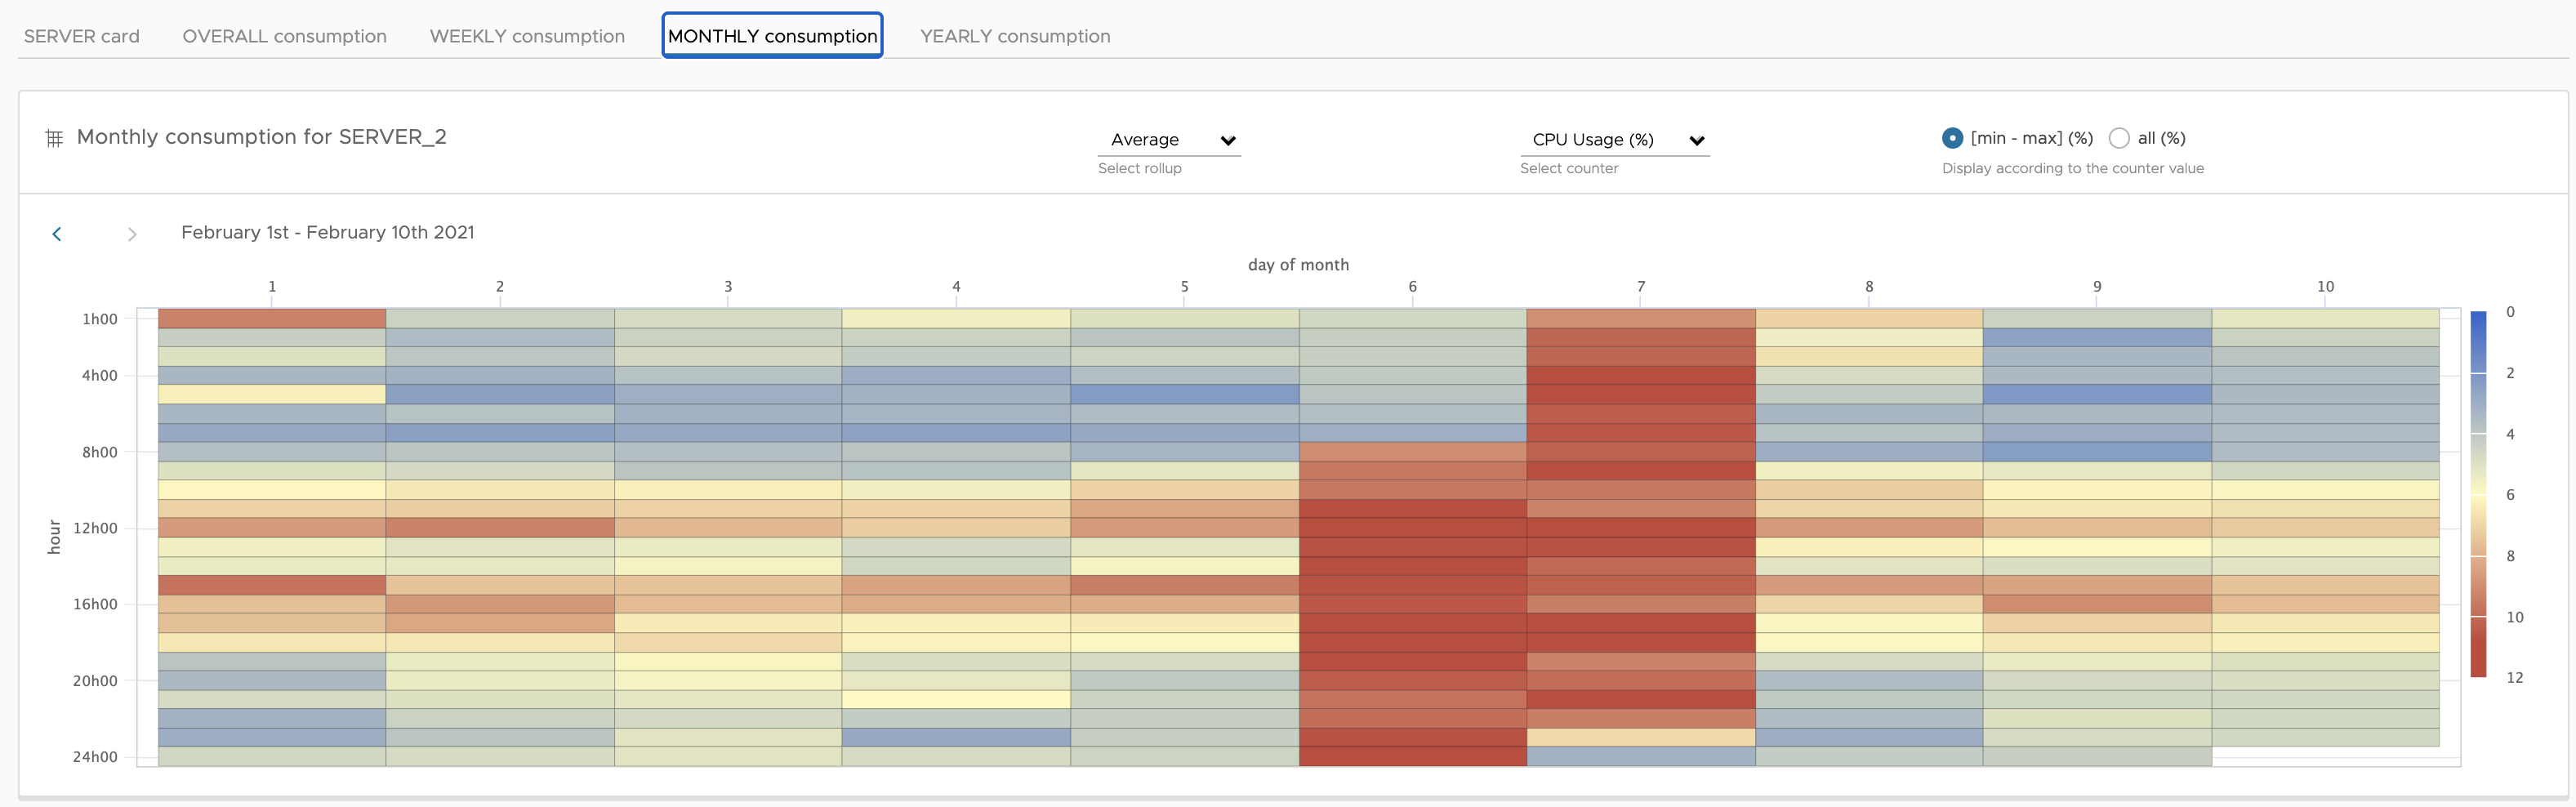Open the SERVER card tab
This screenshot has width=2576, height=807.
point(82,36)
